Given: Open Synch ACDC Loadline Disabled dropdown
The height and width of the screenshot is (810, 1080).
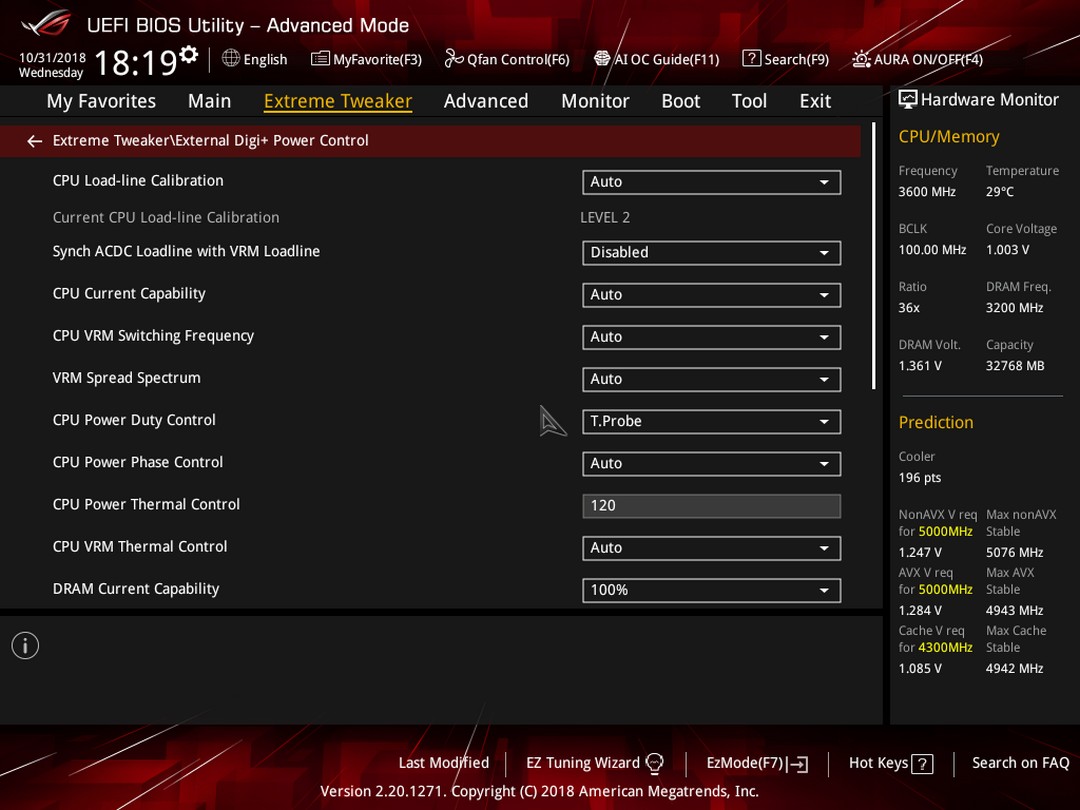Looking at the screenshot, I should (x=712, y=253).
